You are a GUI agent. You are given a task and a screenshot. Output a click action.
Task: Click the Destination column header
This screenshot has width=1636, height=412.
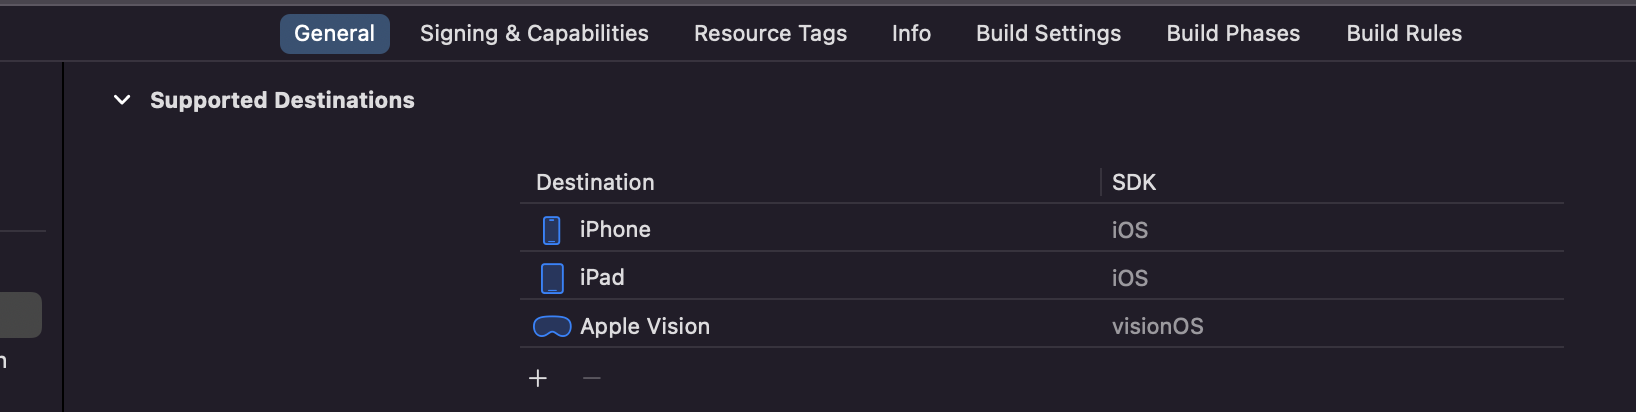[595, 183]
